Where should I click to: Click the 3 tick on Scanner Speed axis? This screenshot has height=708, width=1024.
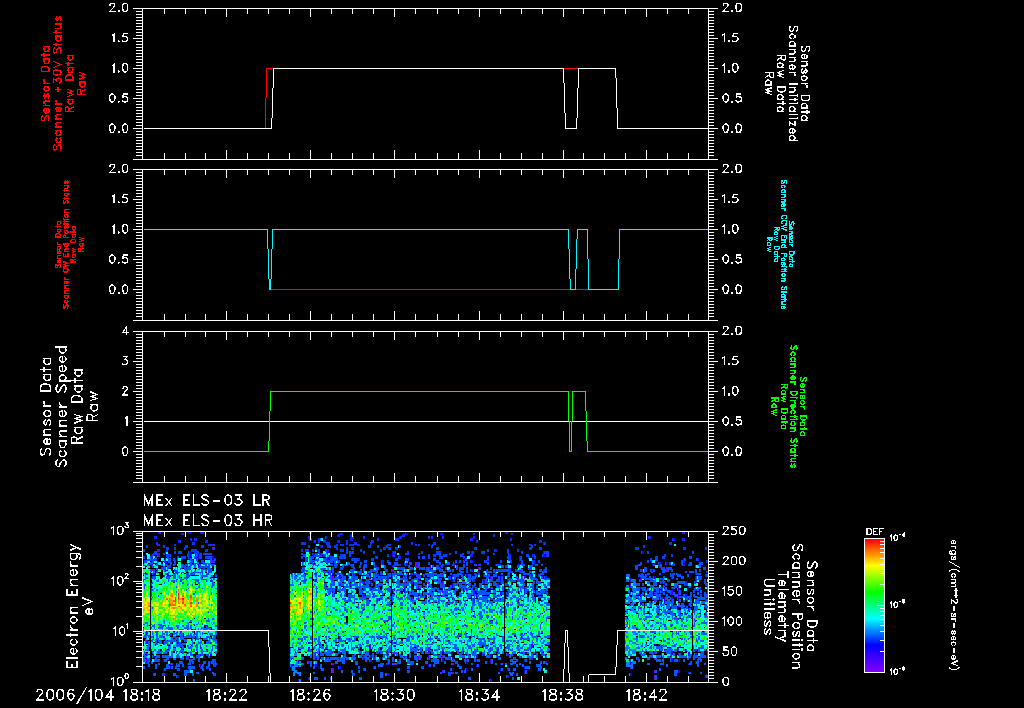point(125,361)
